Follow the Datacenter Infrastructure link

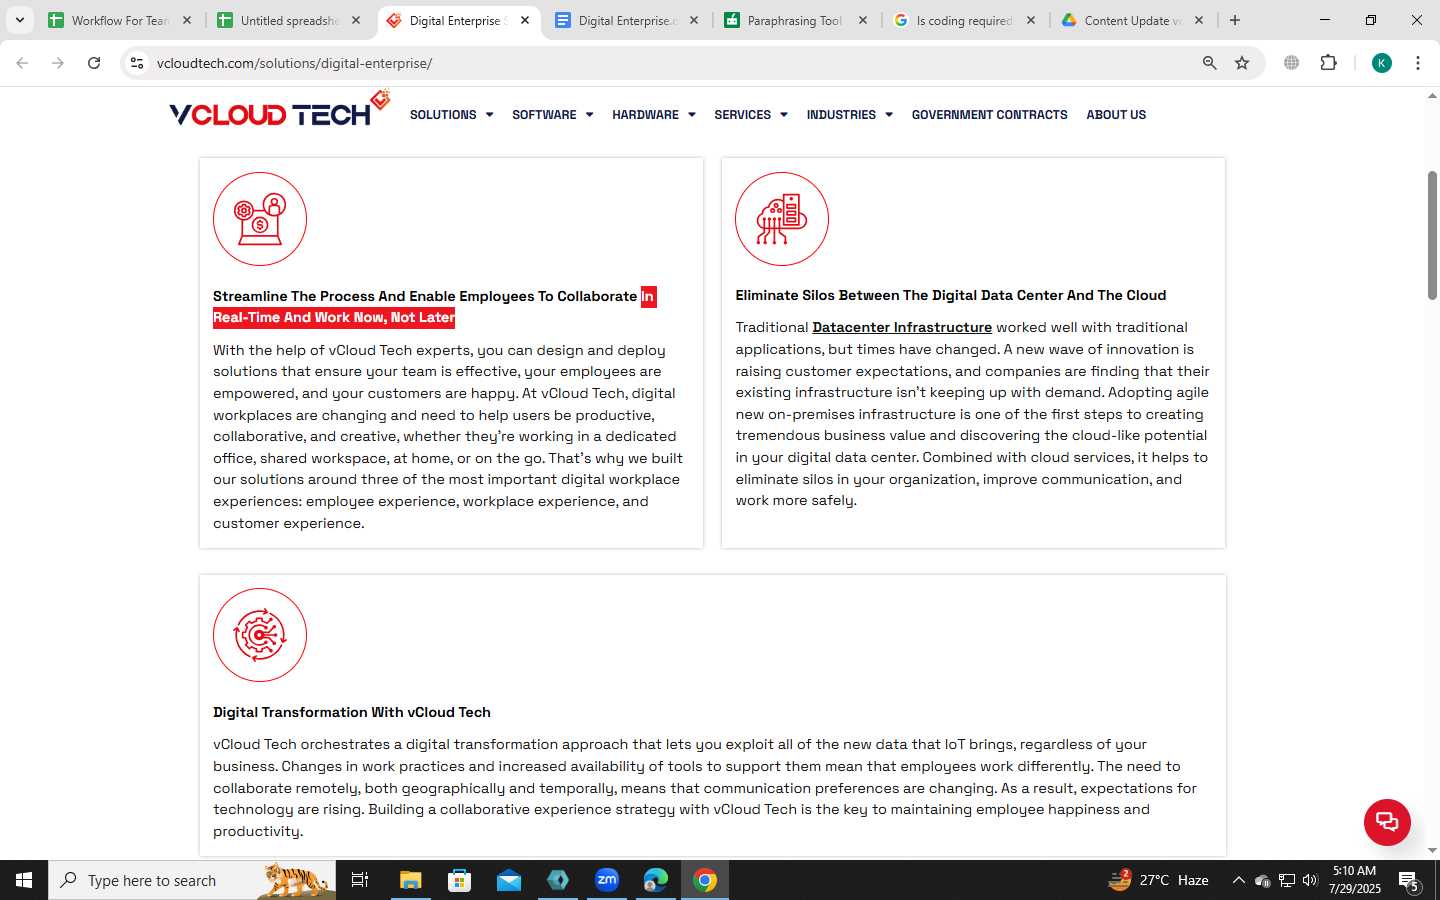[x=902, y=327]
